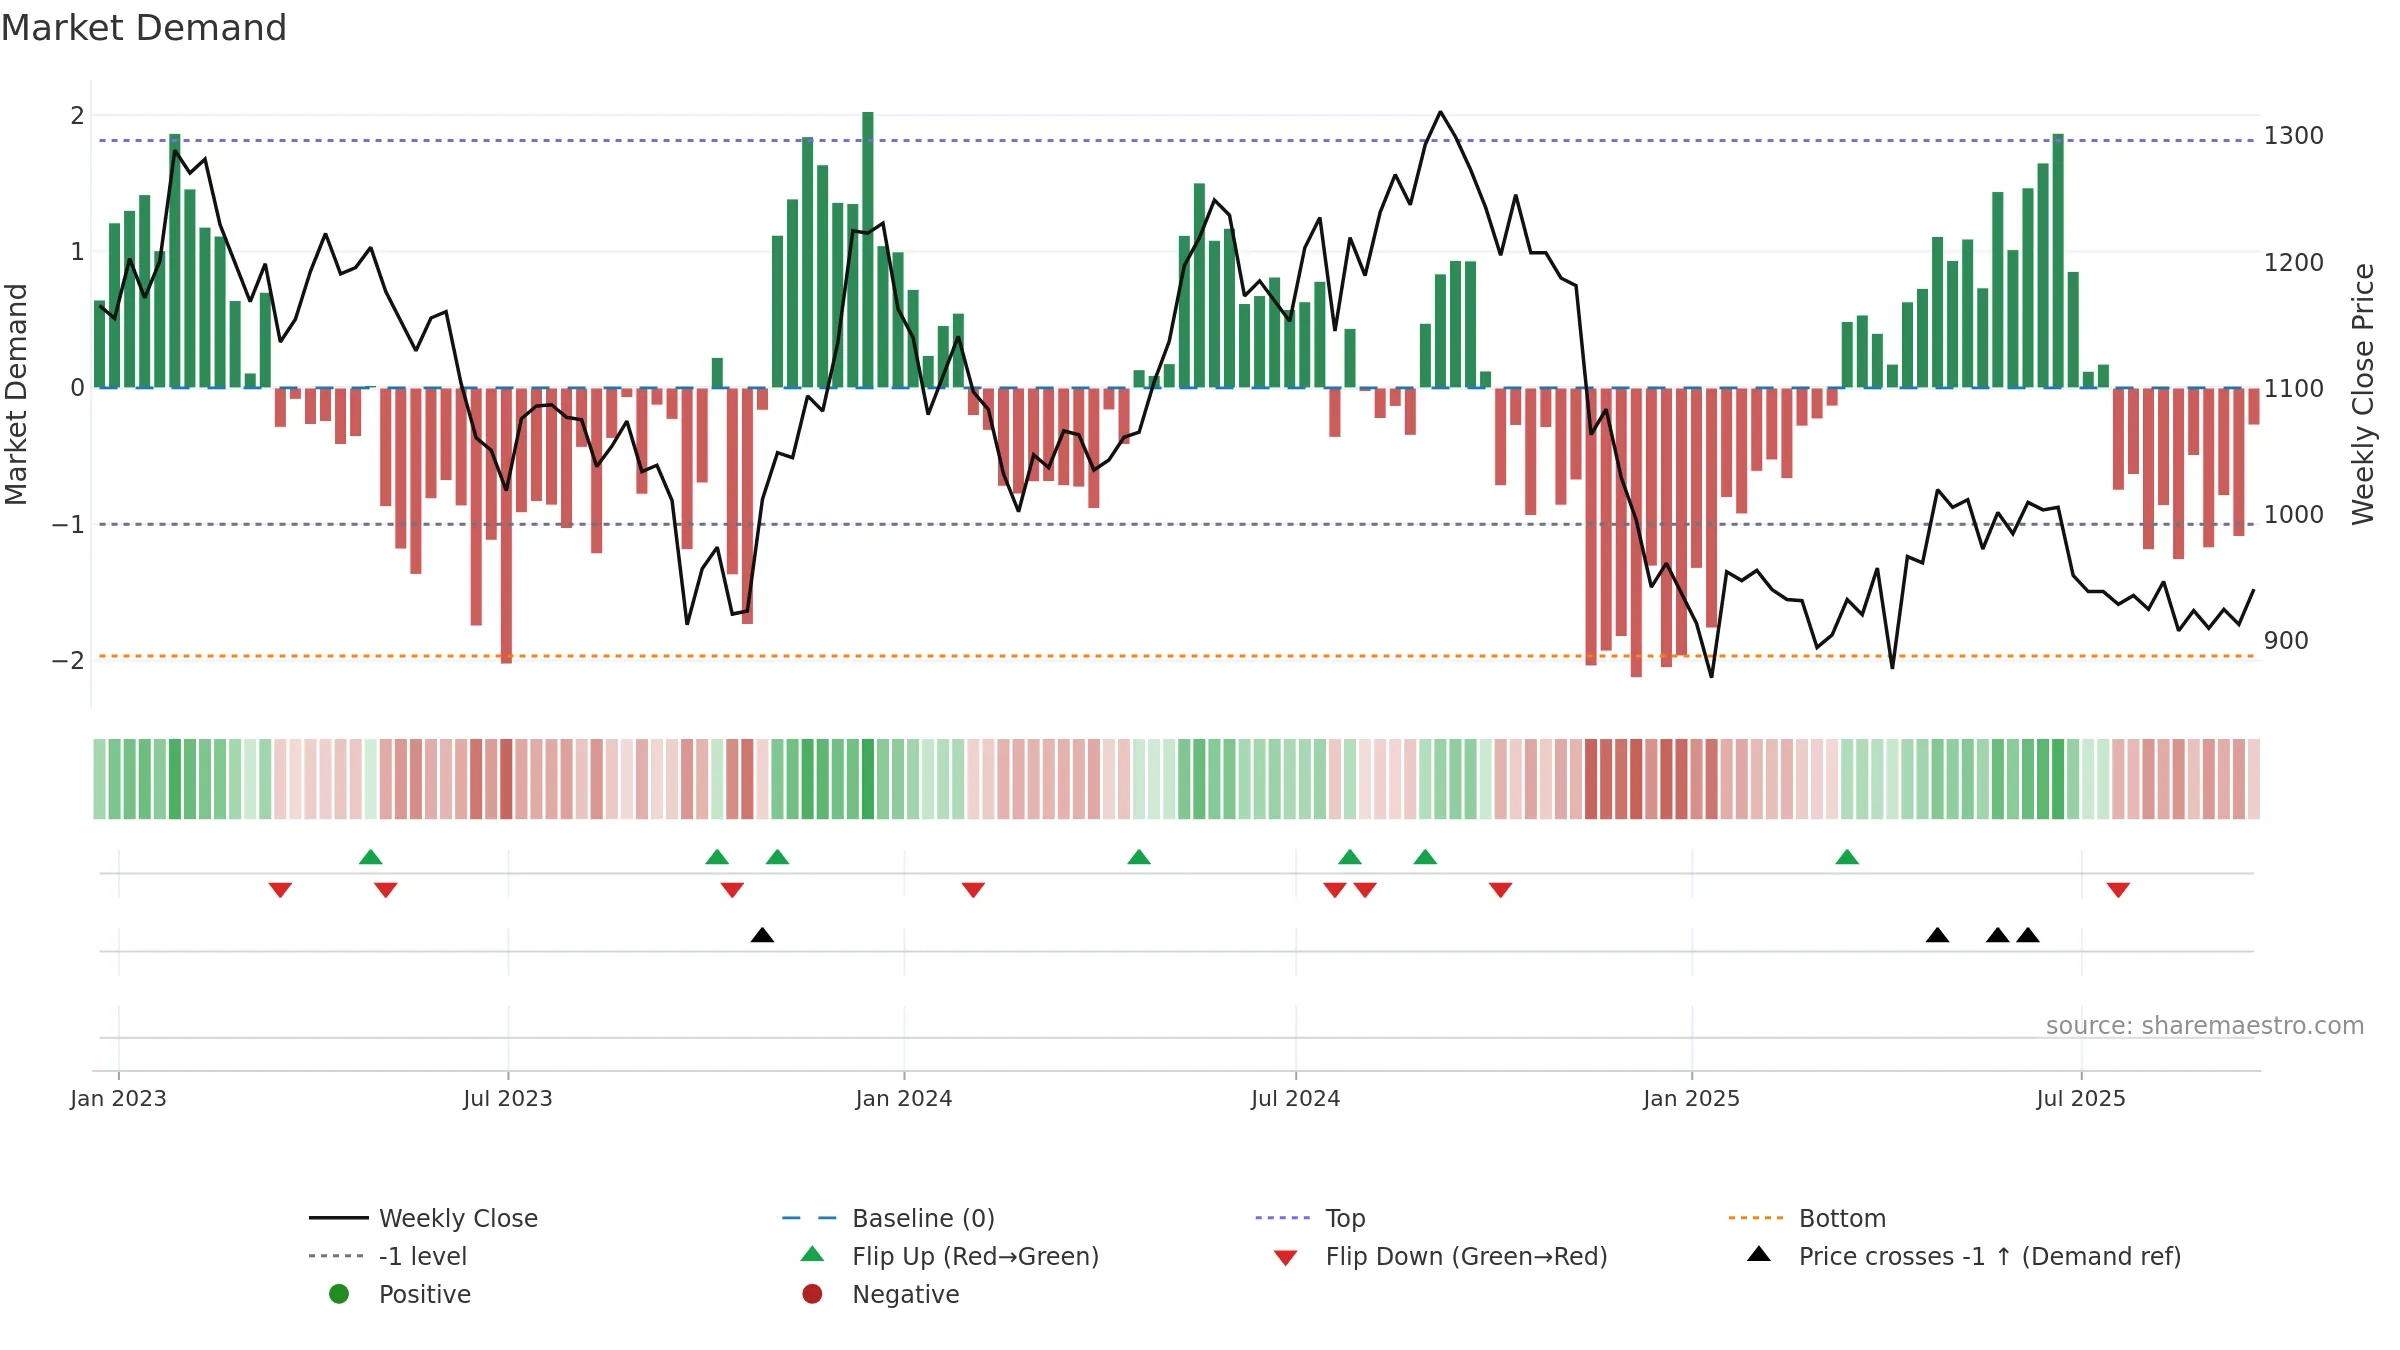Screen dimensions: 2400x1350
Task: Click the '900' tick on the right axis
Action: pos(2286,640)
